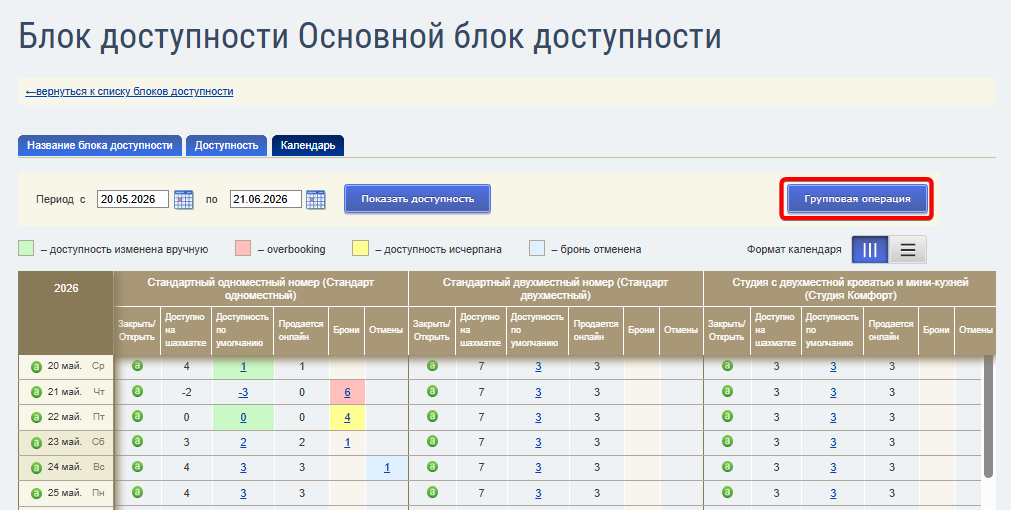Click the Формат календаря label
The image size is (1011, 510).
click(794, 250)
